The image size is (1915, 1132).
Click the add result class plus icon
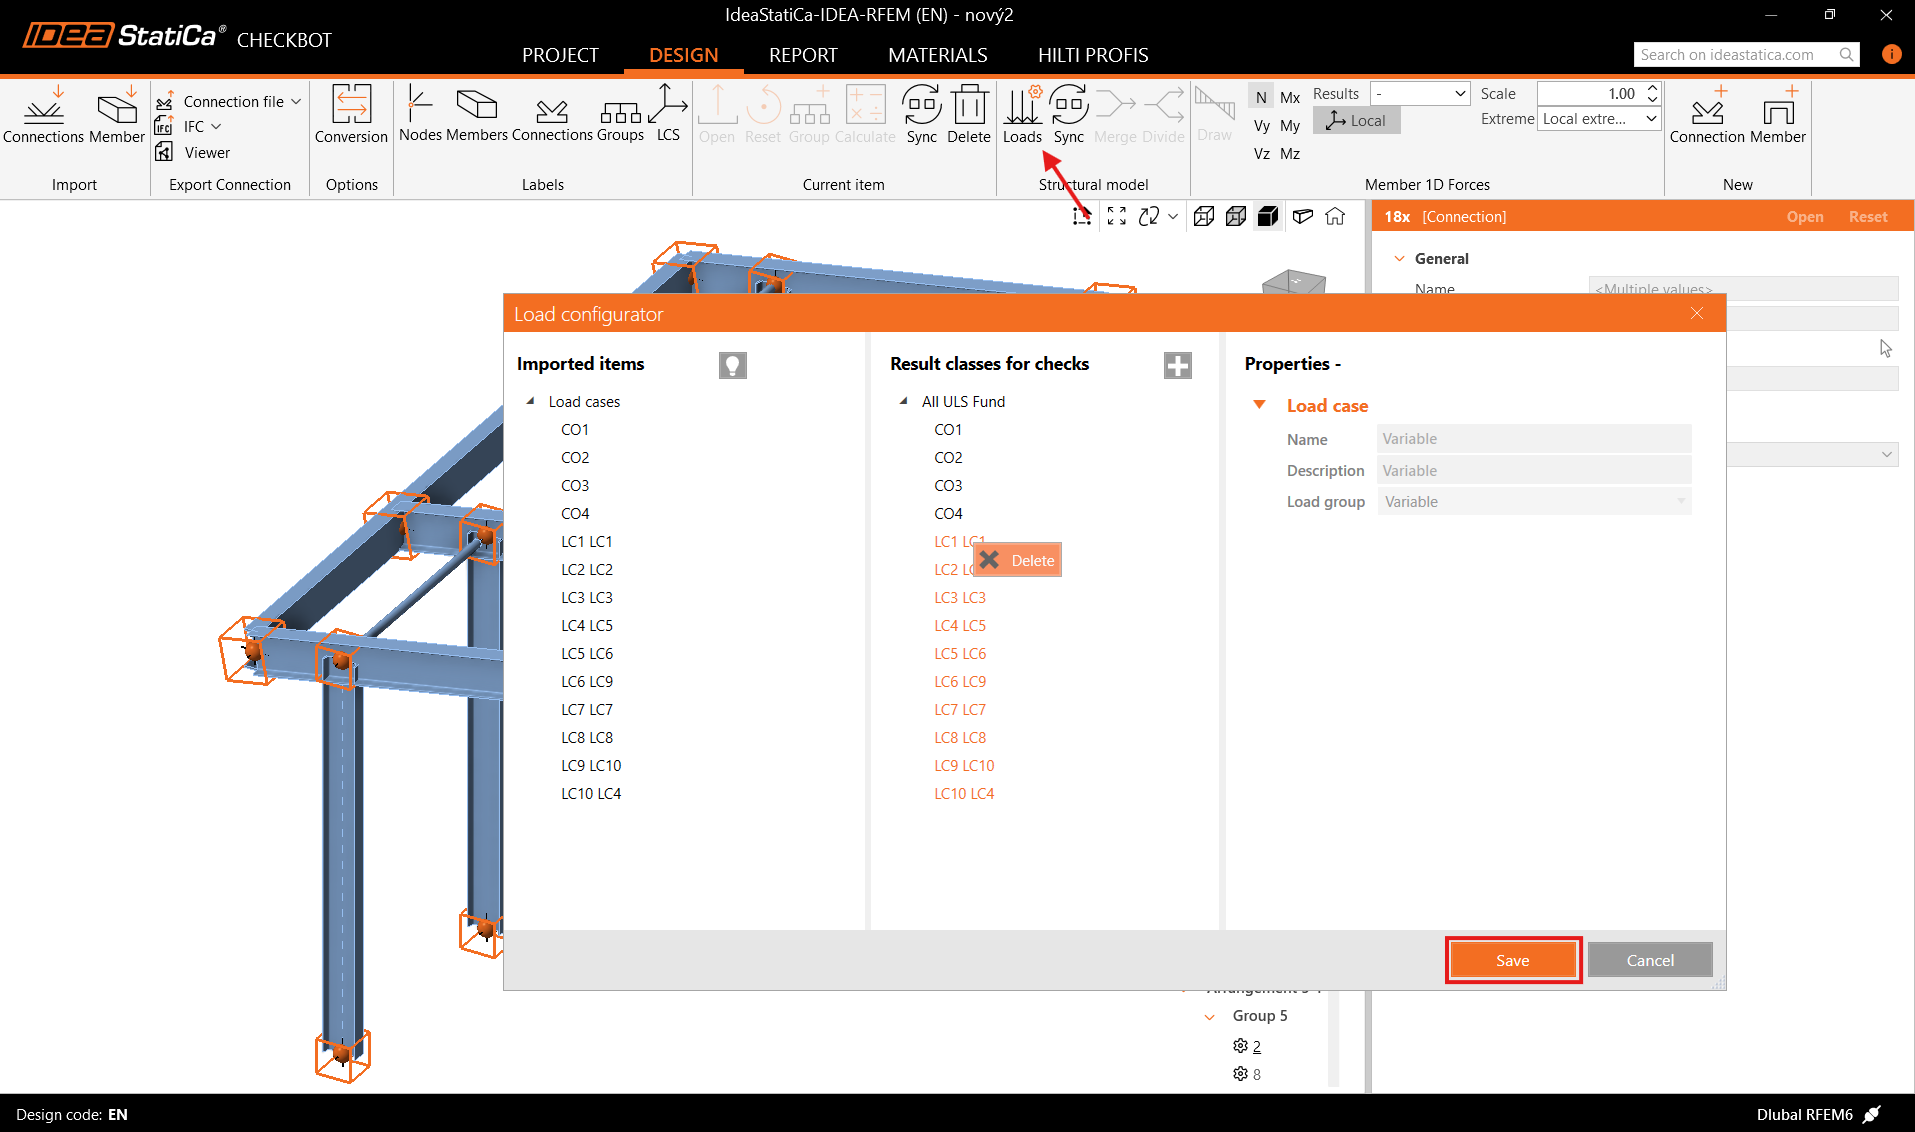coord(1177,365)
